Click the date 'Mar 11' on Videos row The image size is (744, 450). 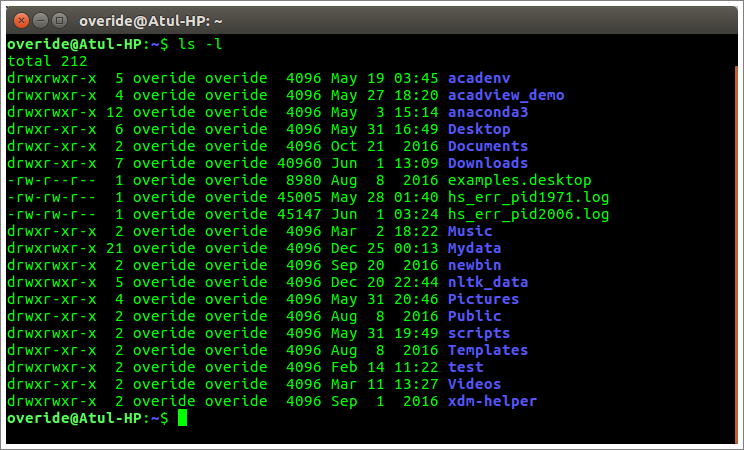(358, 384)
